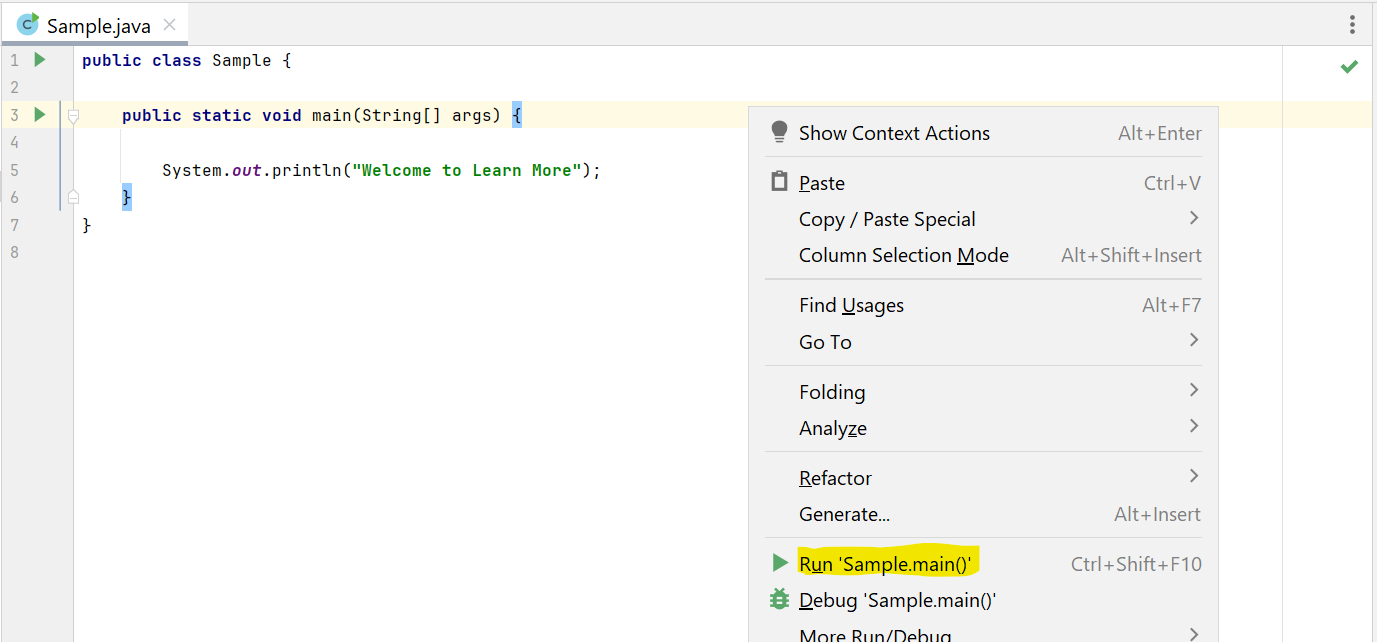This screenshot has width=1377, height=642.
Task: Click the bug icon next to Debug Sample.main()
Action: tap(780, 600)
